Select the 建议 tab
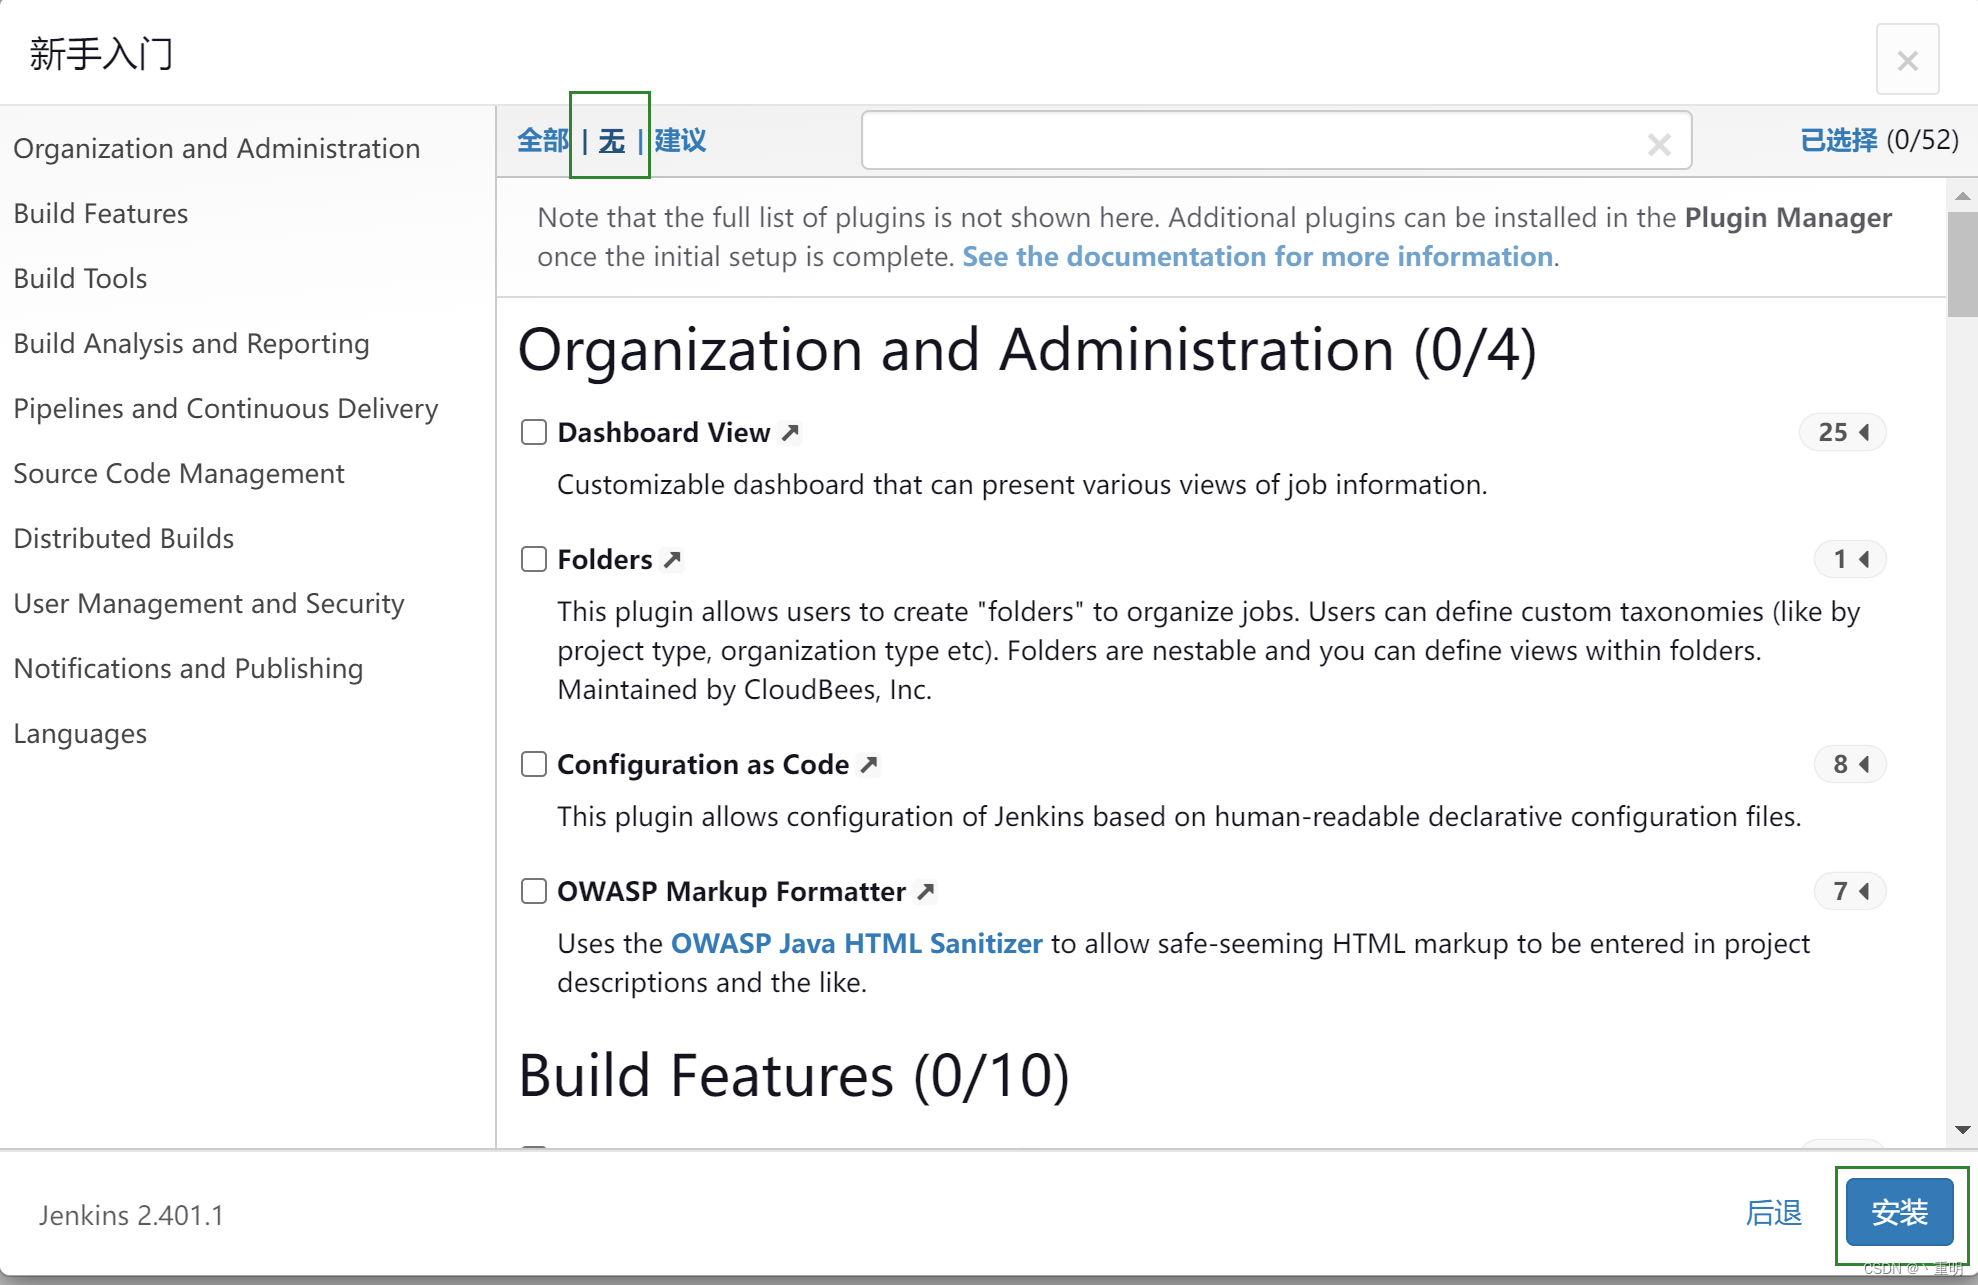The width and height of the screenshot is (1978, 1285). [x=678, y=140]
